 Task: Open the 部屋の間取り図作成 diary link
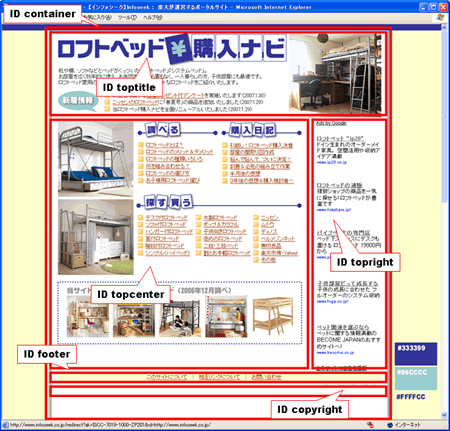252,152
